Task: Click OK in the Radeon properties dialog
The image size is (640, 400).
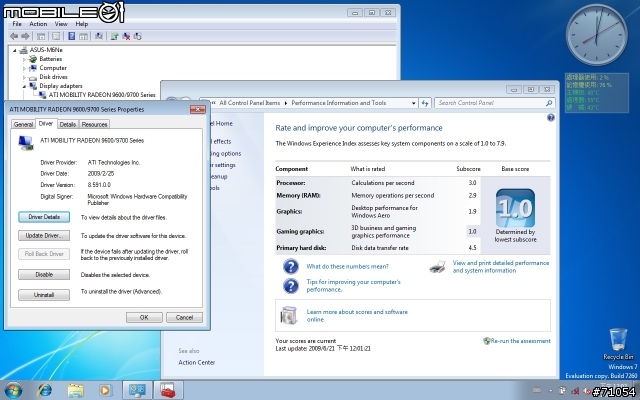Action: tap(144, 317)
